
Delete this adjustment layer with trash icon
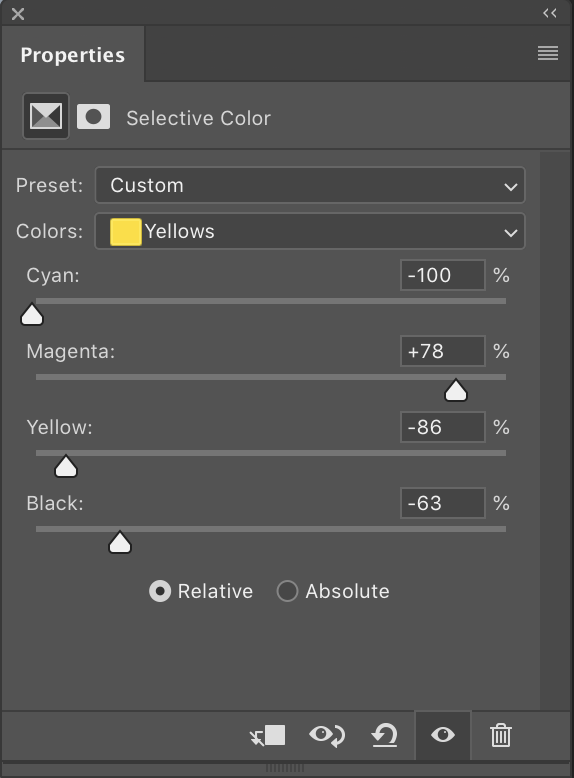pos(501,735)
